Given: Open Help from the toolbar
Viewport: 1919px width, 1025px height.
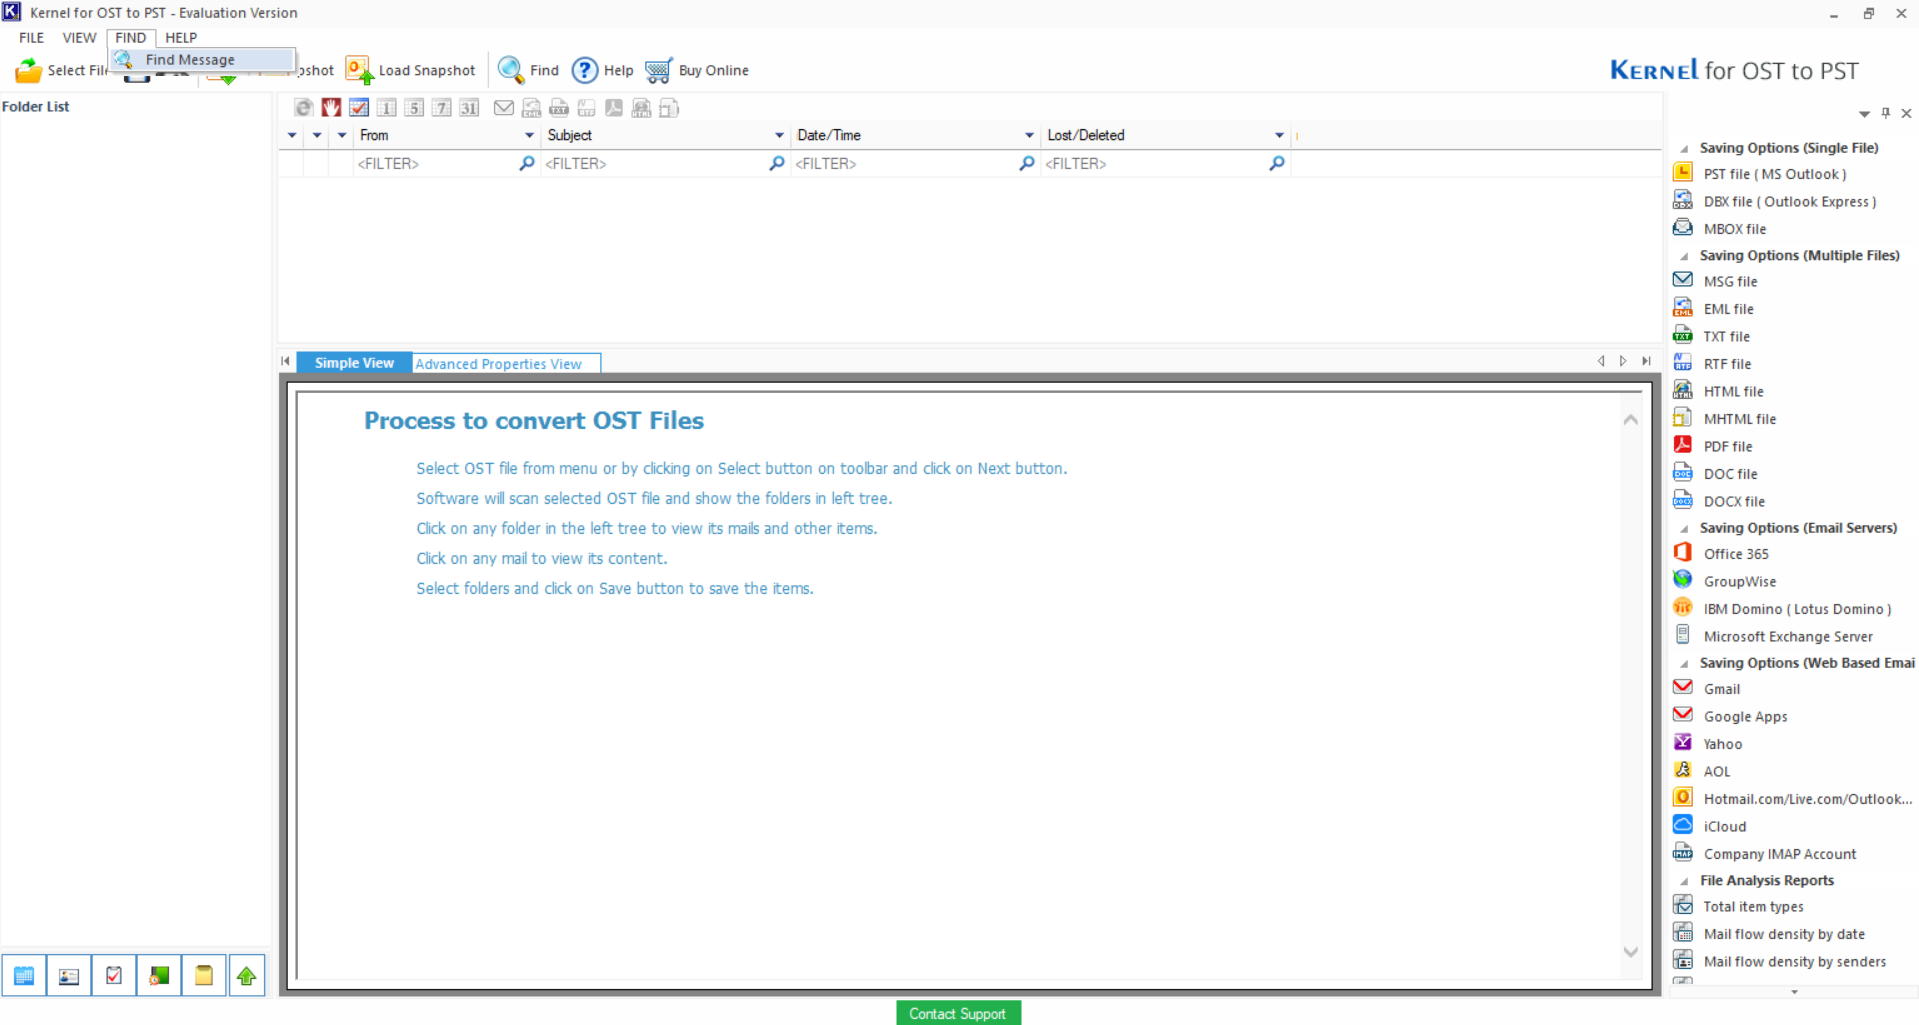Looking at the screenshot, I should click(602, 70).
